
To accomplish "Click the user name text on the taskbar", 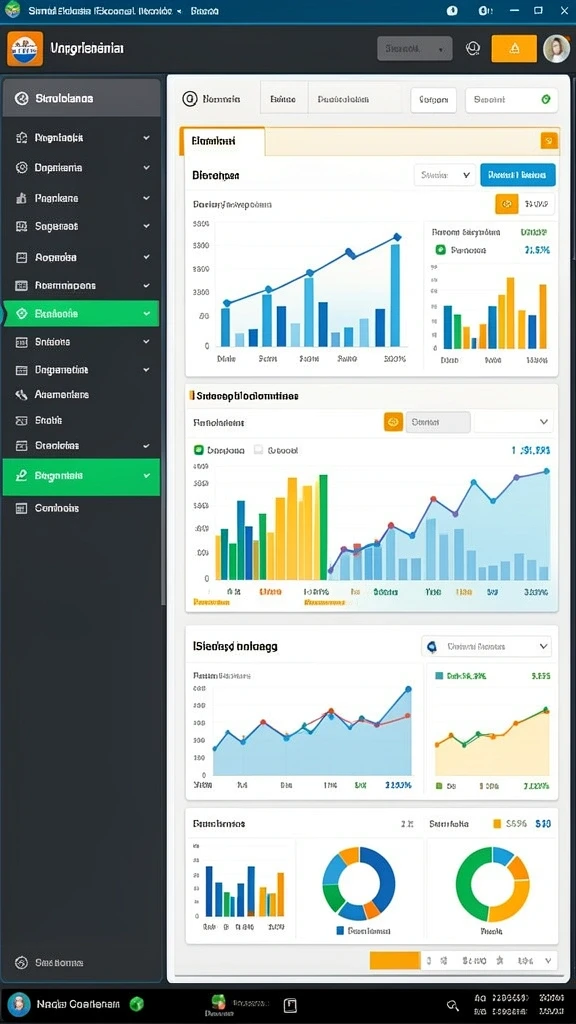I will (x=78, y=1004).
